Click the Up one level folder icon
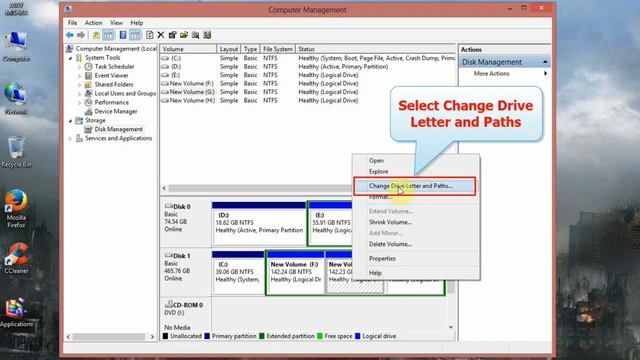Screen dimensions: 640x360 pyautogui.click(x=96, y=35)
